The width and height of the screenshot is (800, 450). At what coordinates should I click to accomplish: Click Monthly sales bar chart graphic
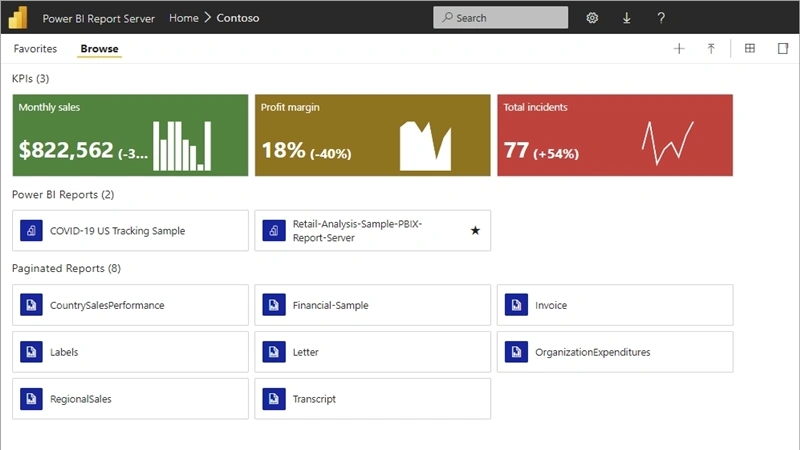pos(182,146)
